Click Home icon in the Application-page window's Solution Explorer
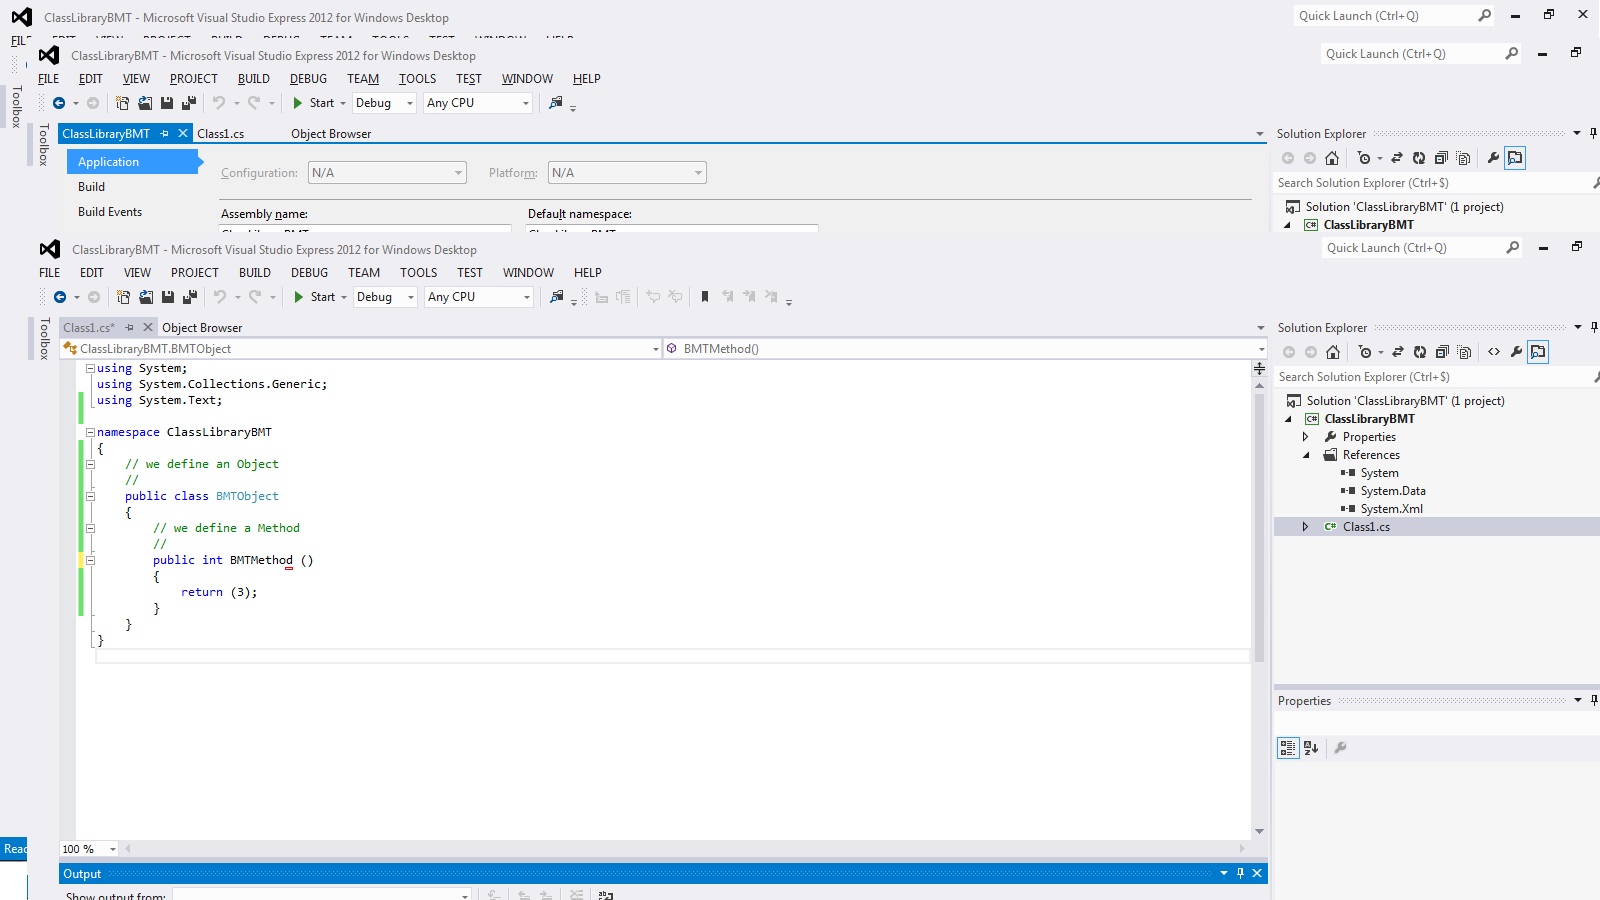 pos(1332,158)
